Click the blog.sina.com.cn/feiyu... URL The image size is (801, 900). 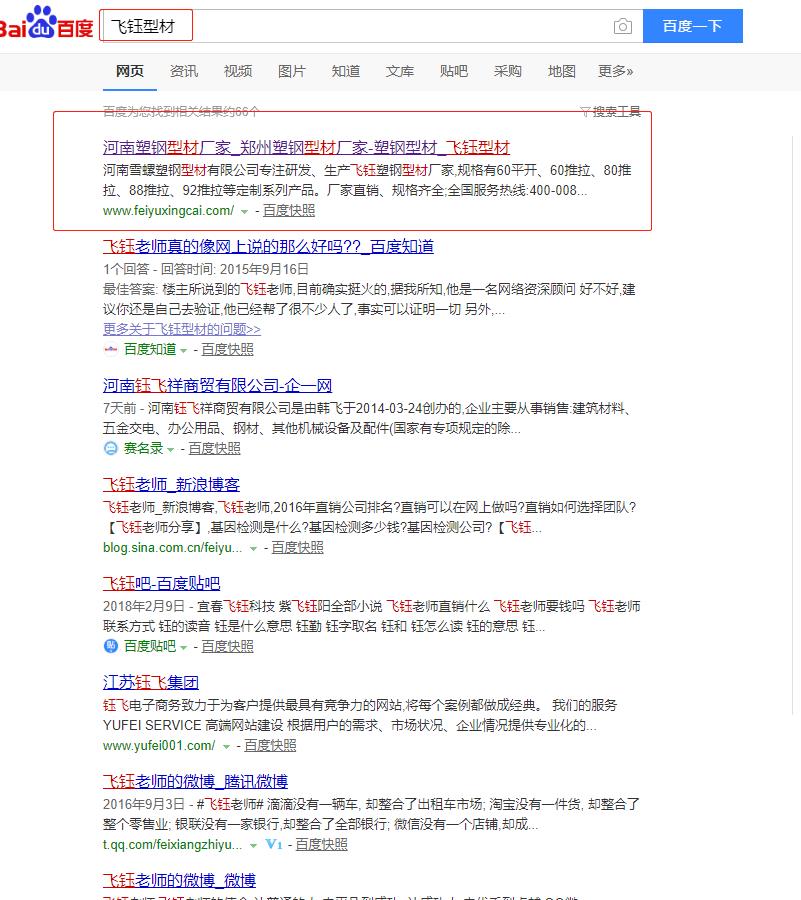tap(172, 548)
